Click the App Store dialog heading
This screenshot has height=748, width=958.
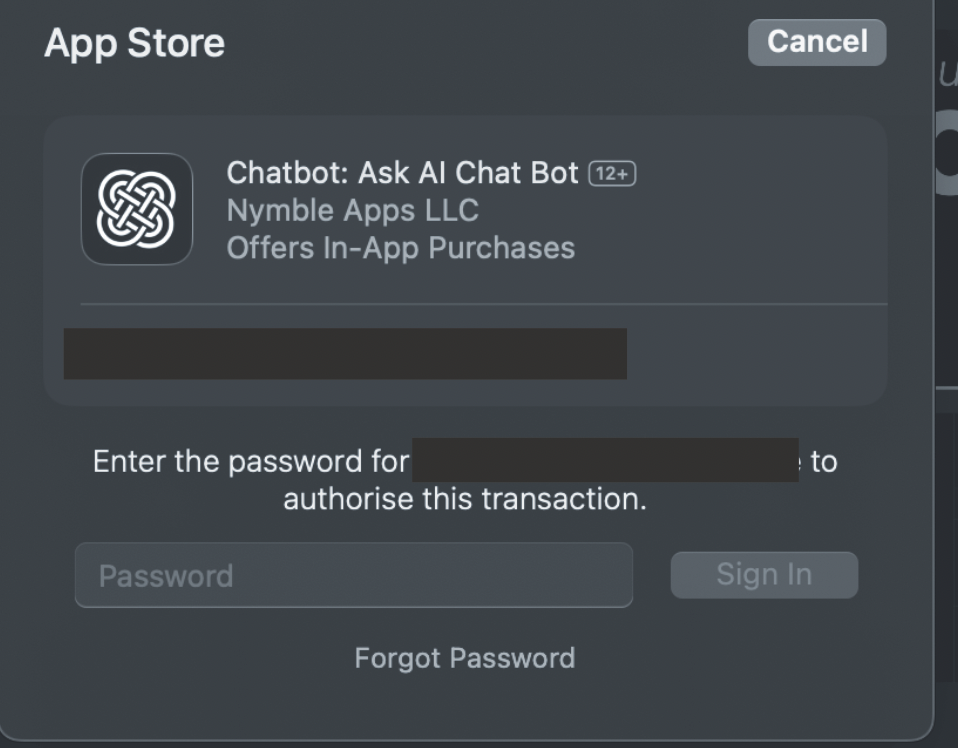click(134, 43)
